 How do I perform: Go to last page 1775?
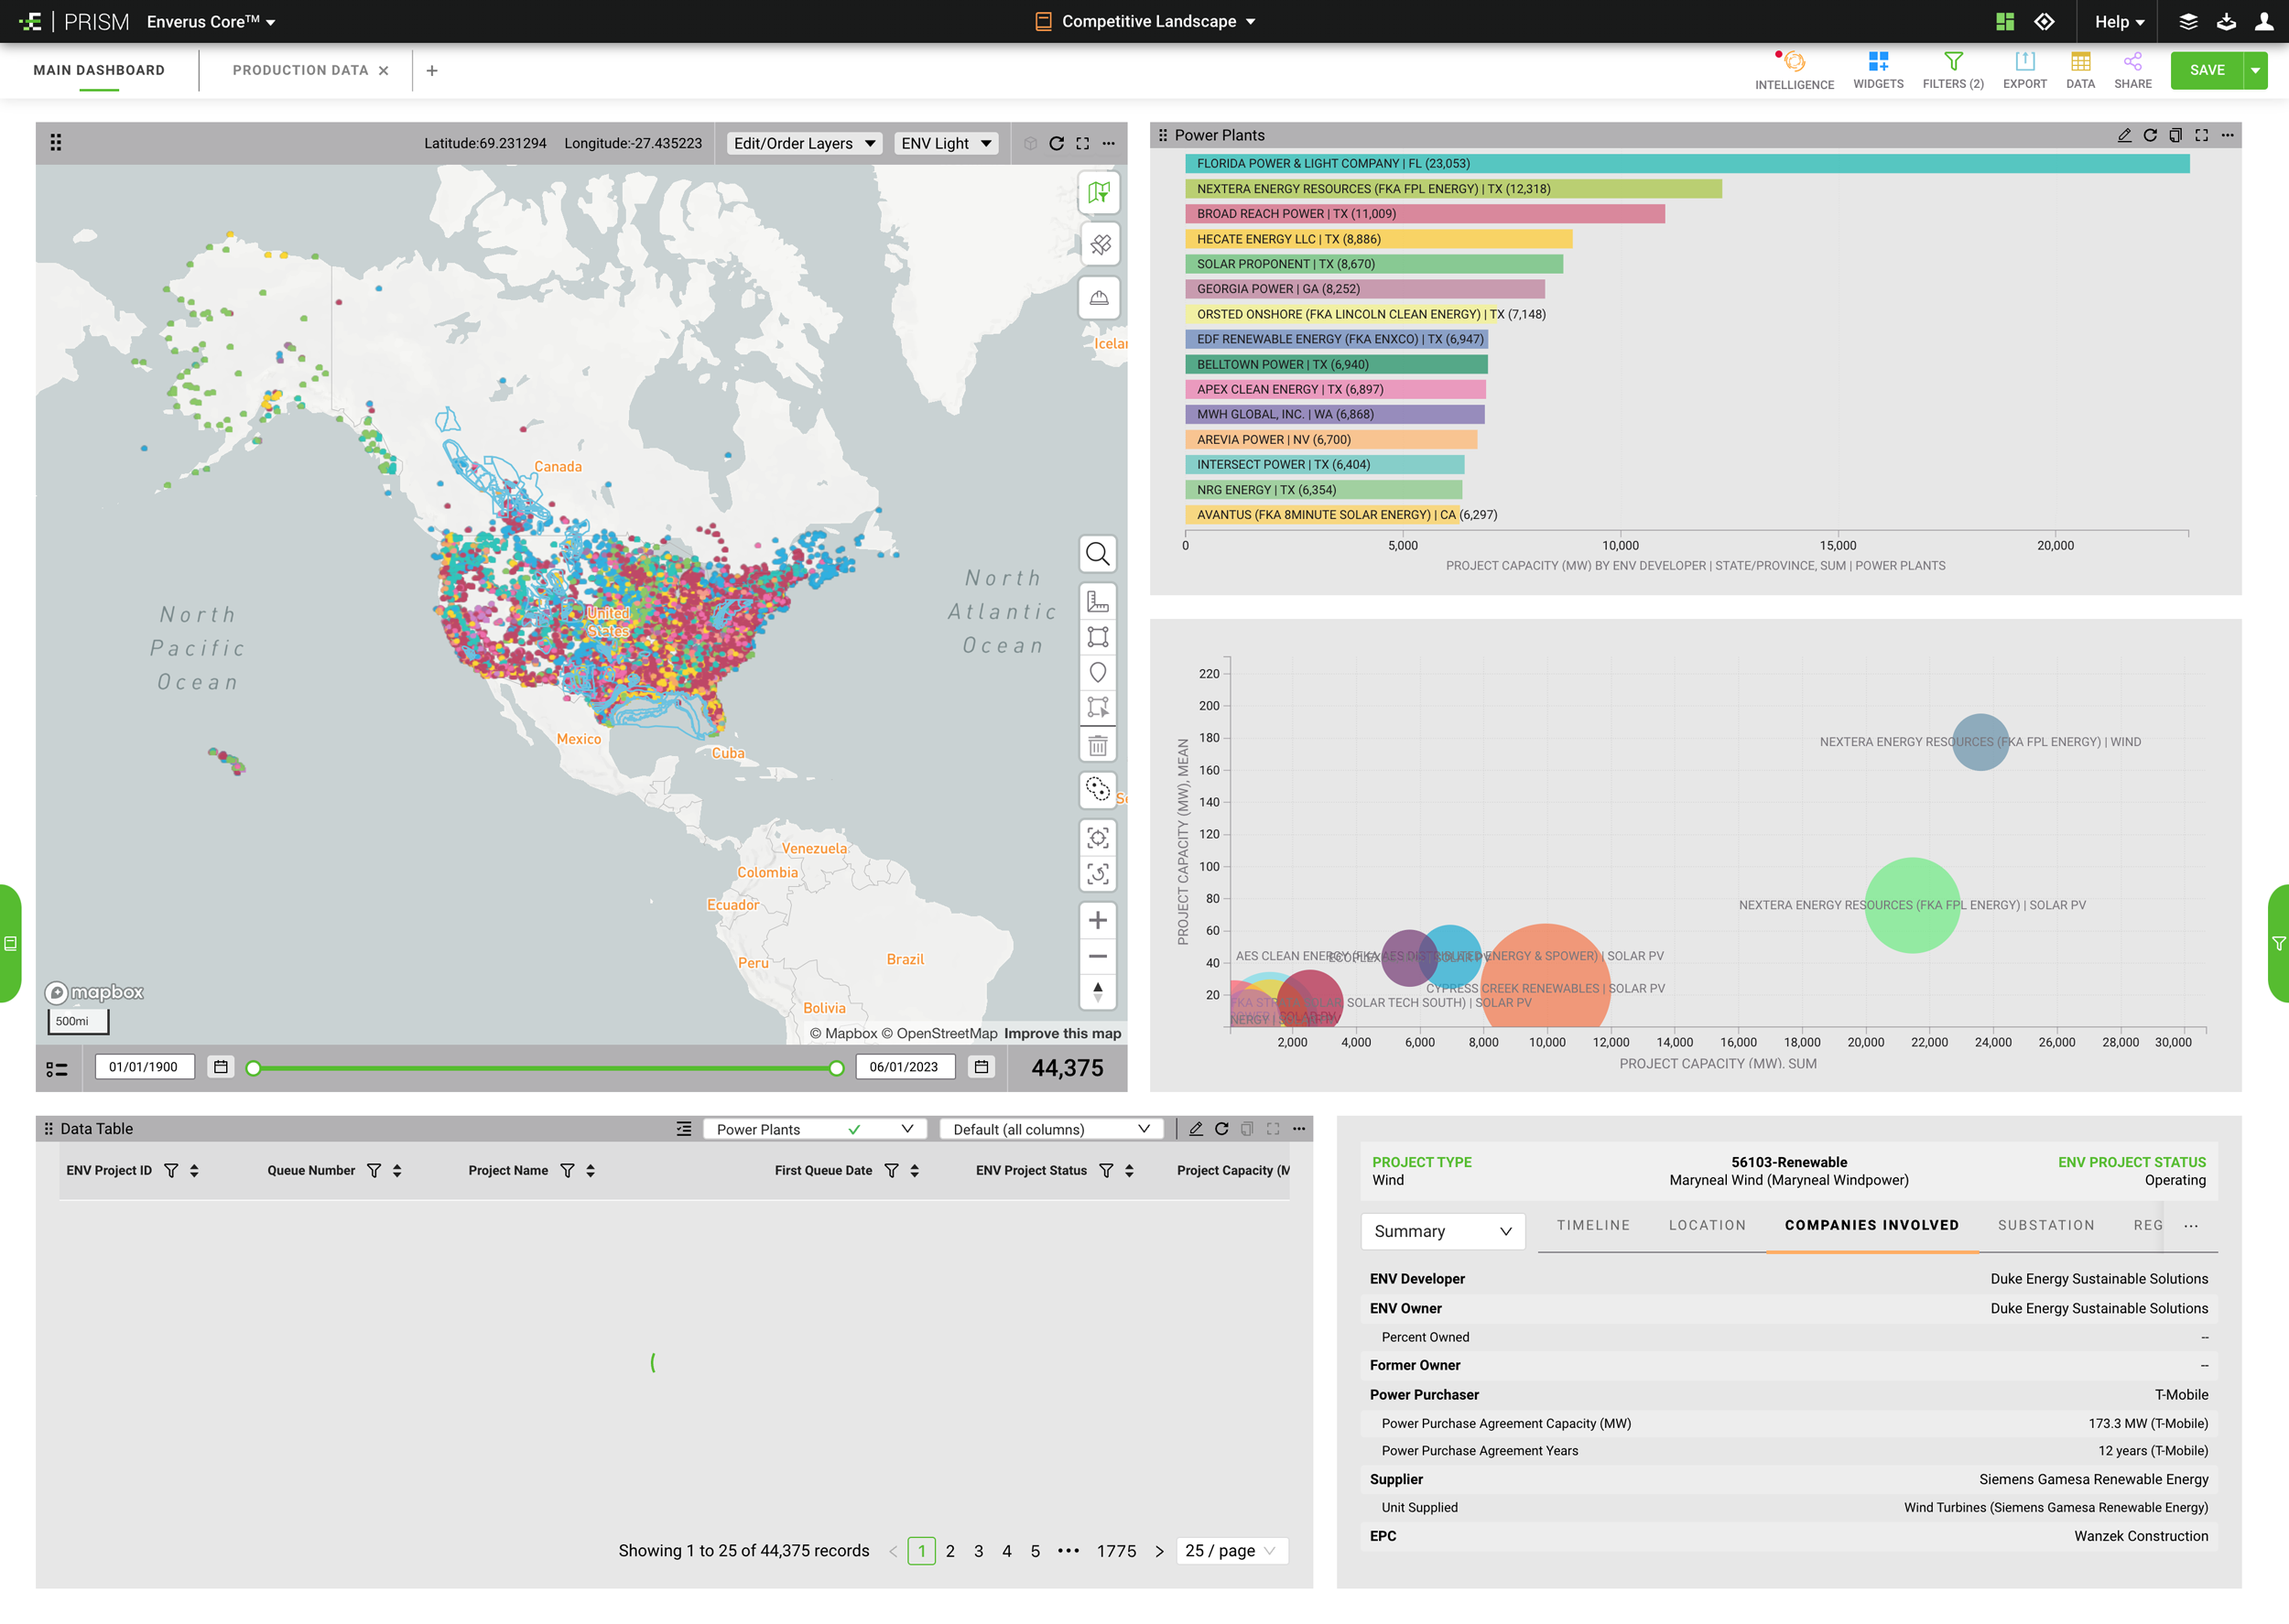[1116, 1551]
